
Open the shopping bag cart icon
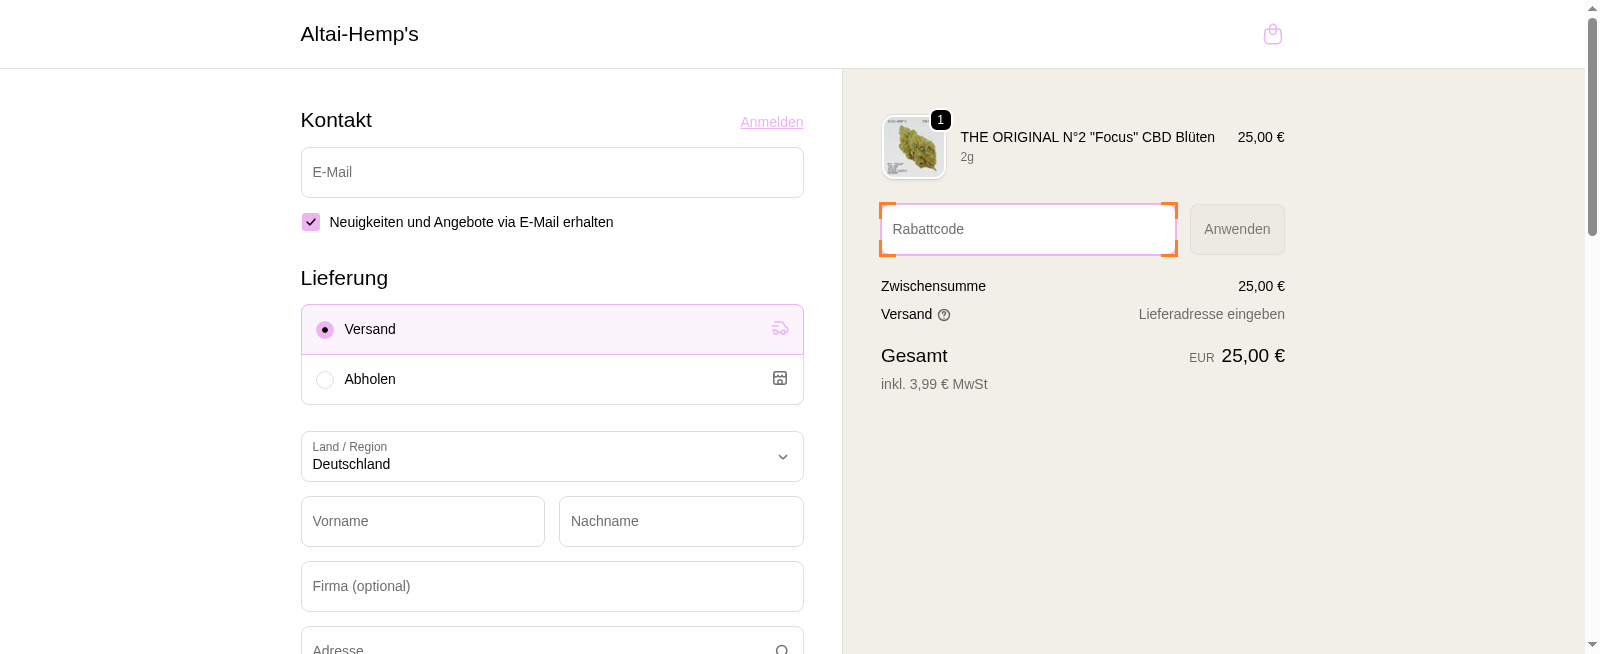(x=1273, y=34)
